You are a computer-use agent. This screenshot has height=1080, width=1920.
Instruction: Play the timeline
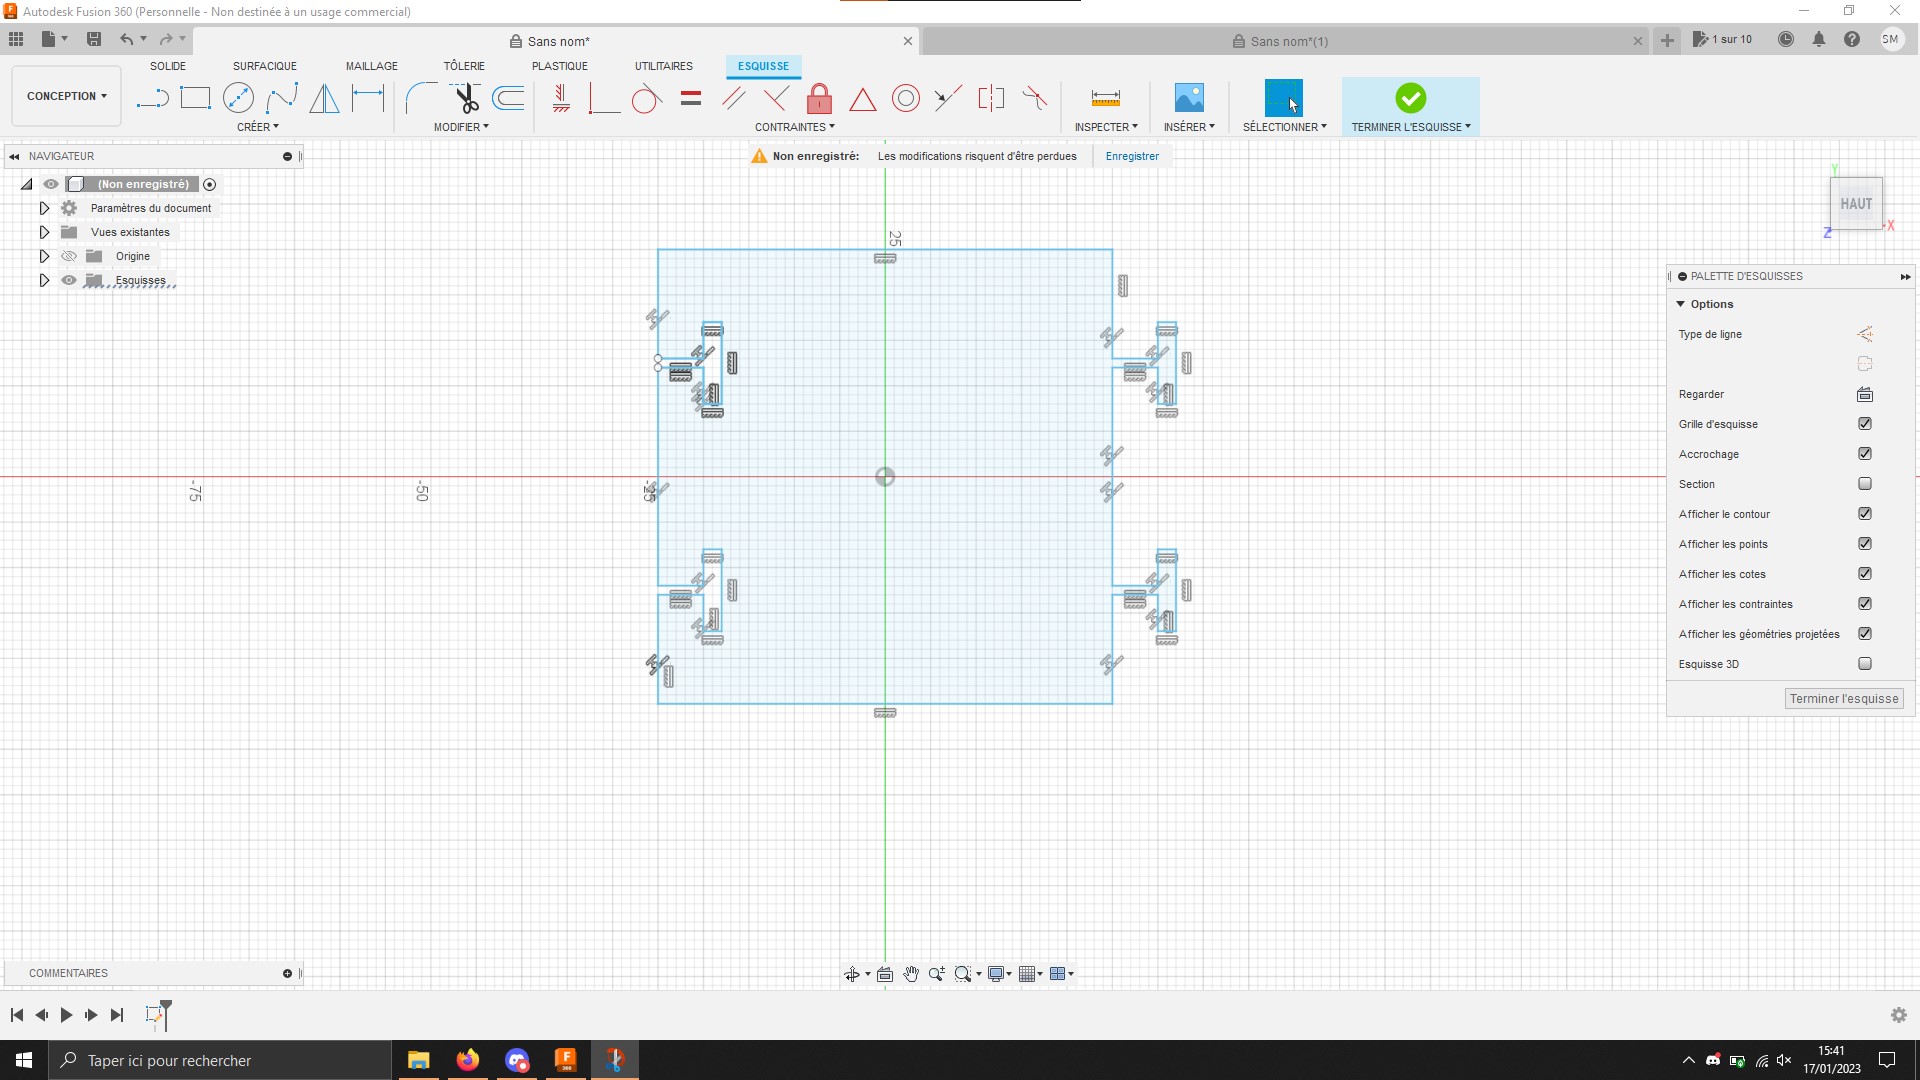coord(66,1015)
